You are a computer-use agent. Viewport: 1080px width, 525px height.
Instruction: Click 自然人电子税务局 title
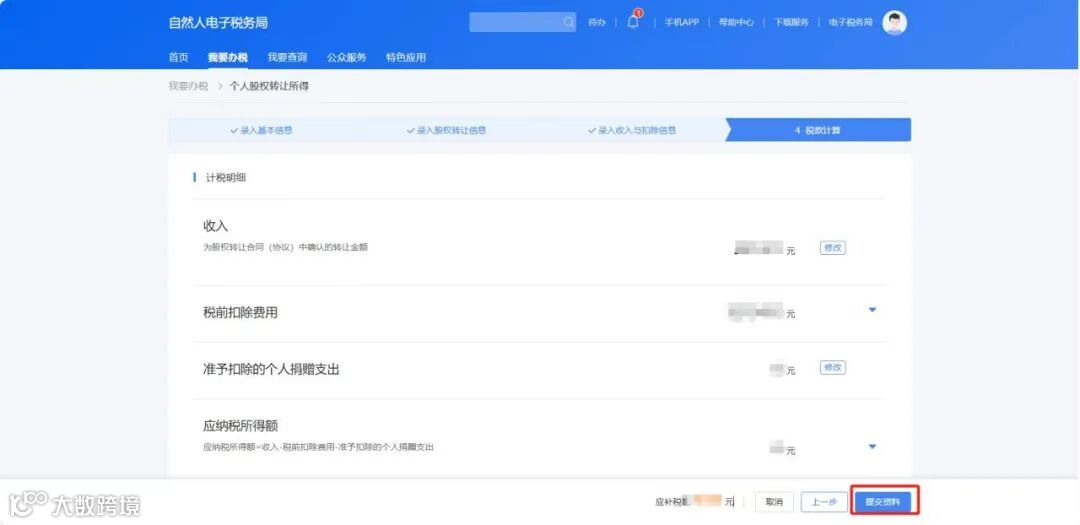click(218, 23)
